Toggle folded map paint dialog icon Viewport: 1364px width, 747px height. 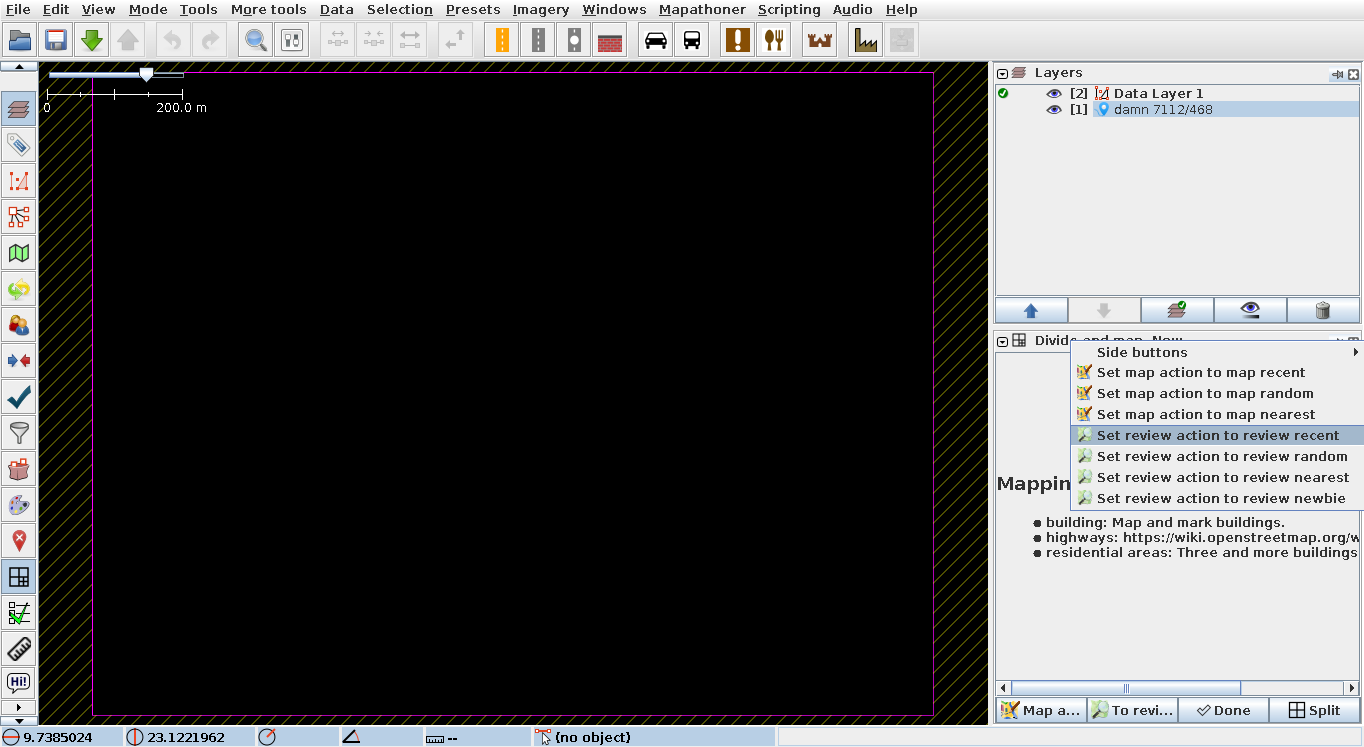18,253
